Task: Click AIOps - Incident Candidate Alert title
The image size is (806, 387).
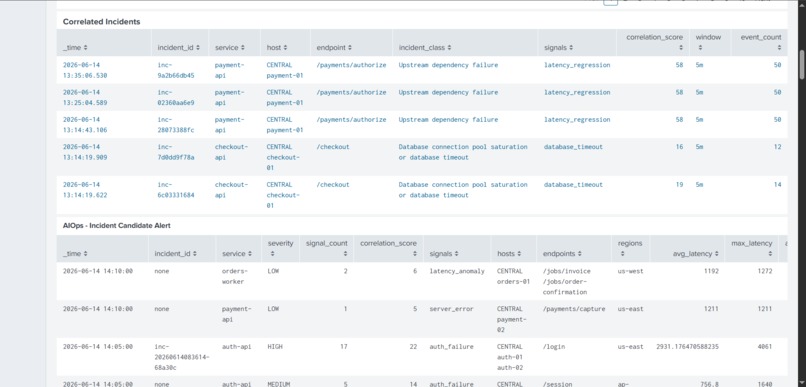Action: [x=117, y=226]
